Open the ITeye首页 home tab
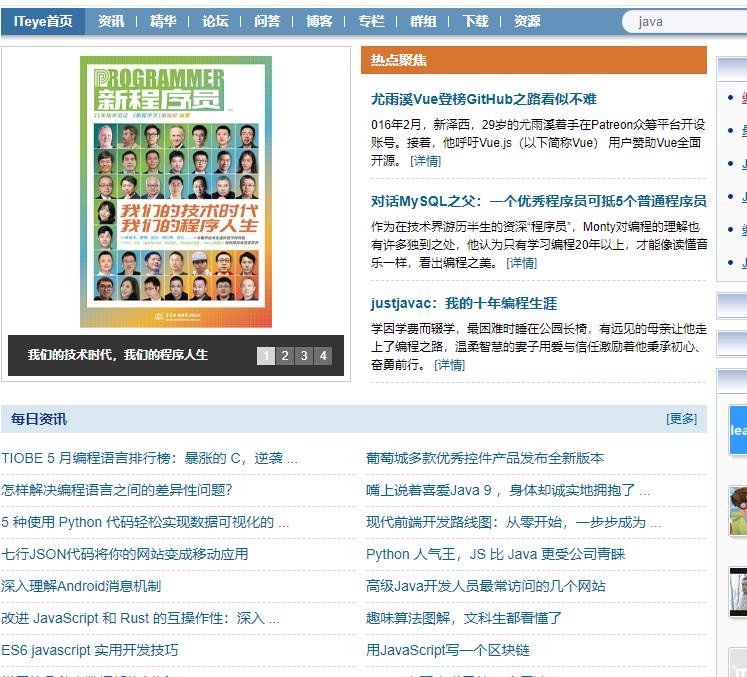This screenshot has height=677, width=747. (43, 21)
